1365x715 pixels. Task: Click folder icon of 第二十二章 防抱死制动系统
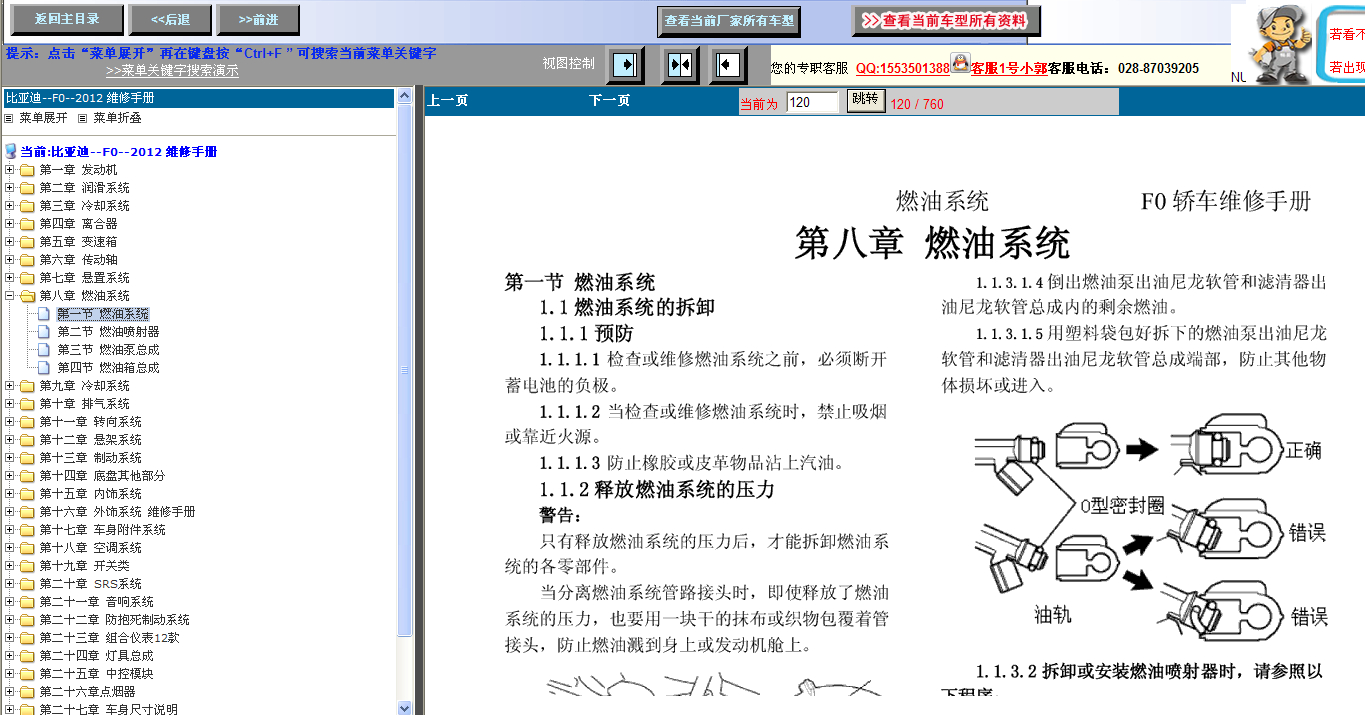(x=27, y=620)
